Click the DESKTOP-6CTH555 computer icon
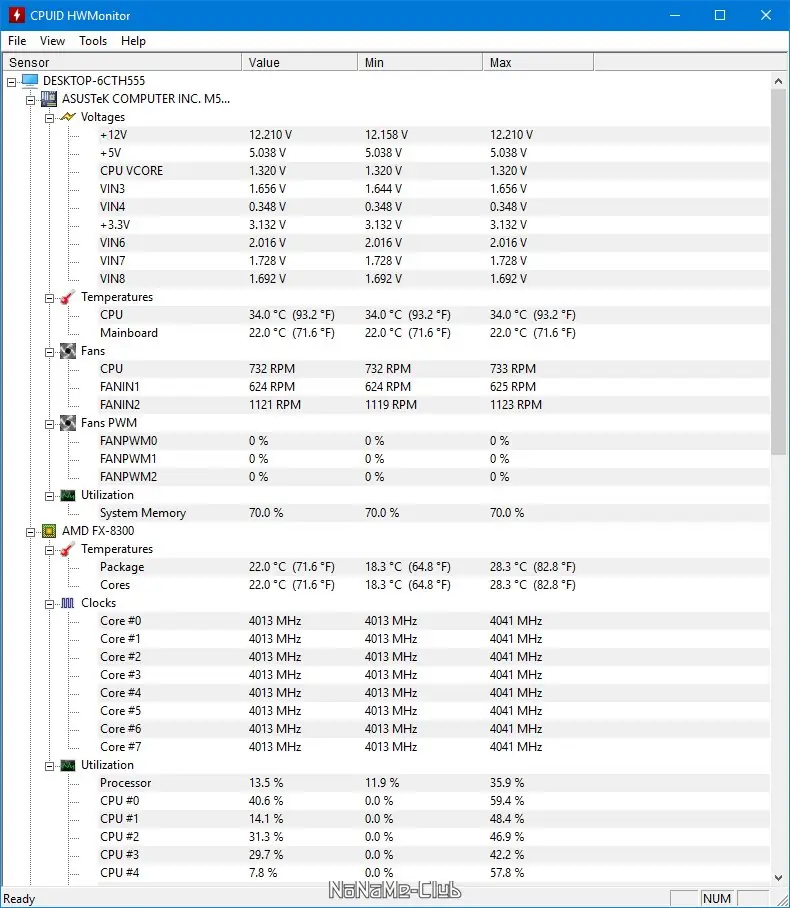Screen dimensions: 790x908 [30, 81]
